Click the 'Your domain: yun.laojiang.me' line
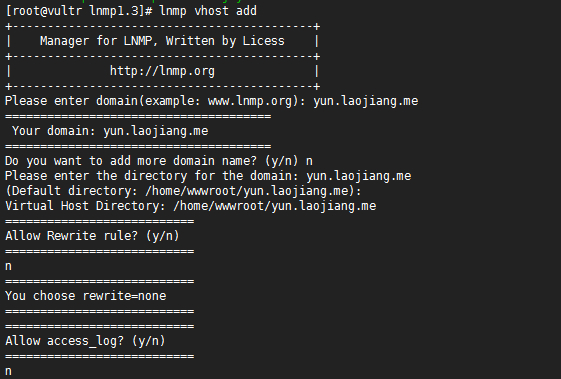561x379 pixels. pos(110,131)
